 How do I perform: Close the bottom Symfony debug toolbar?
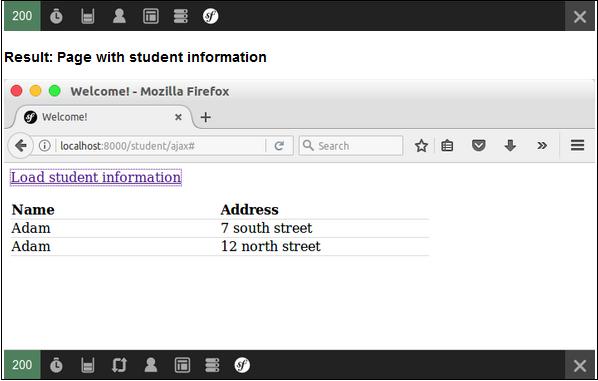tap(580, 366)
